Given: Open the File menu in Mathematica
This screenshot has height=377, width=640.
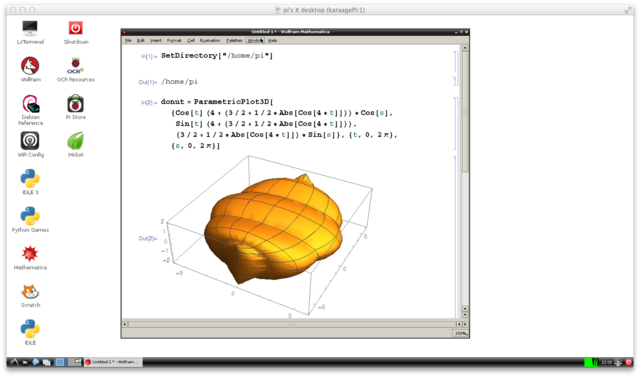Looking at the screenshot, I should (x=128, y=40).
